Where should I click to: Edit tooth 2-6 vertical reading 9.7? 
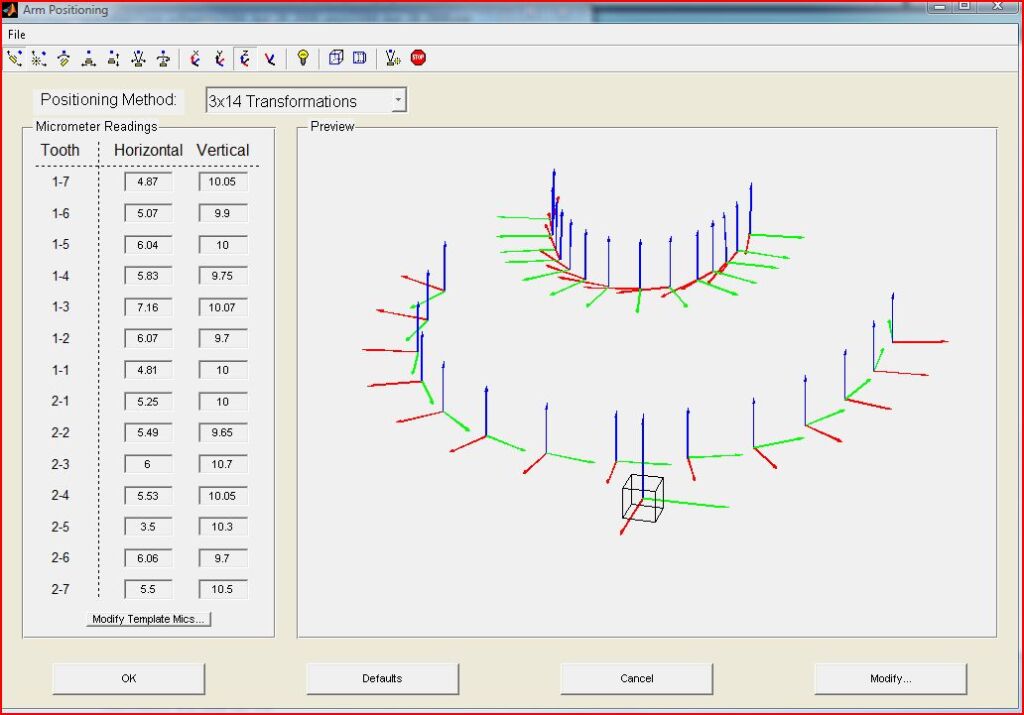223,558
